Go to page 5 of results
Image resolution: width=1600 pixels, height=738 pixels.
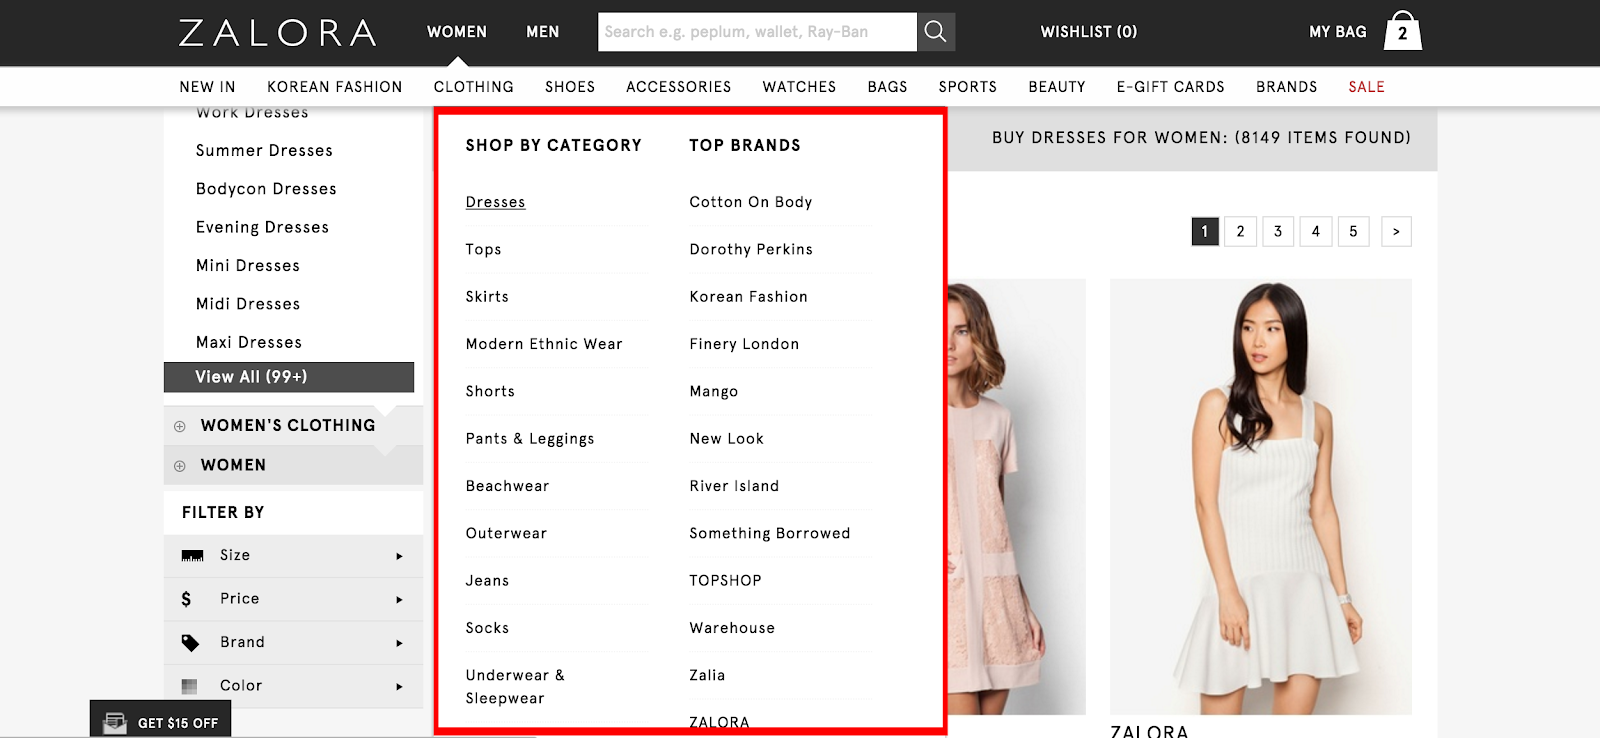tap(1353, 232)
